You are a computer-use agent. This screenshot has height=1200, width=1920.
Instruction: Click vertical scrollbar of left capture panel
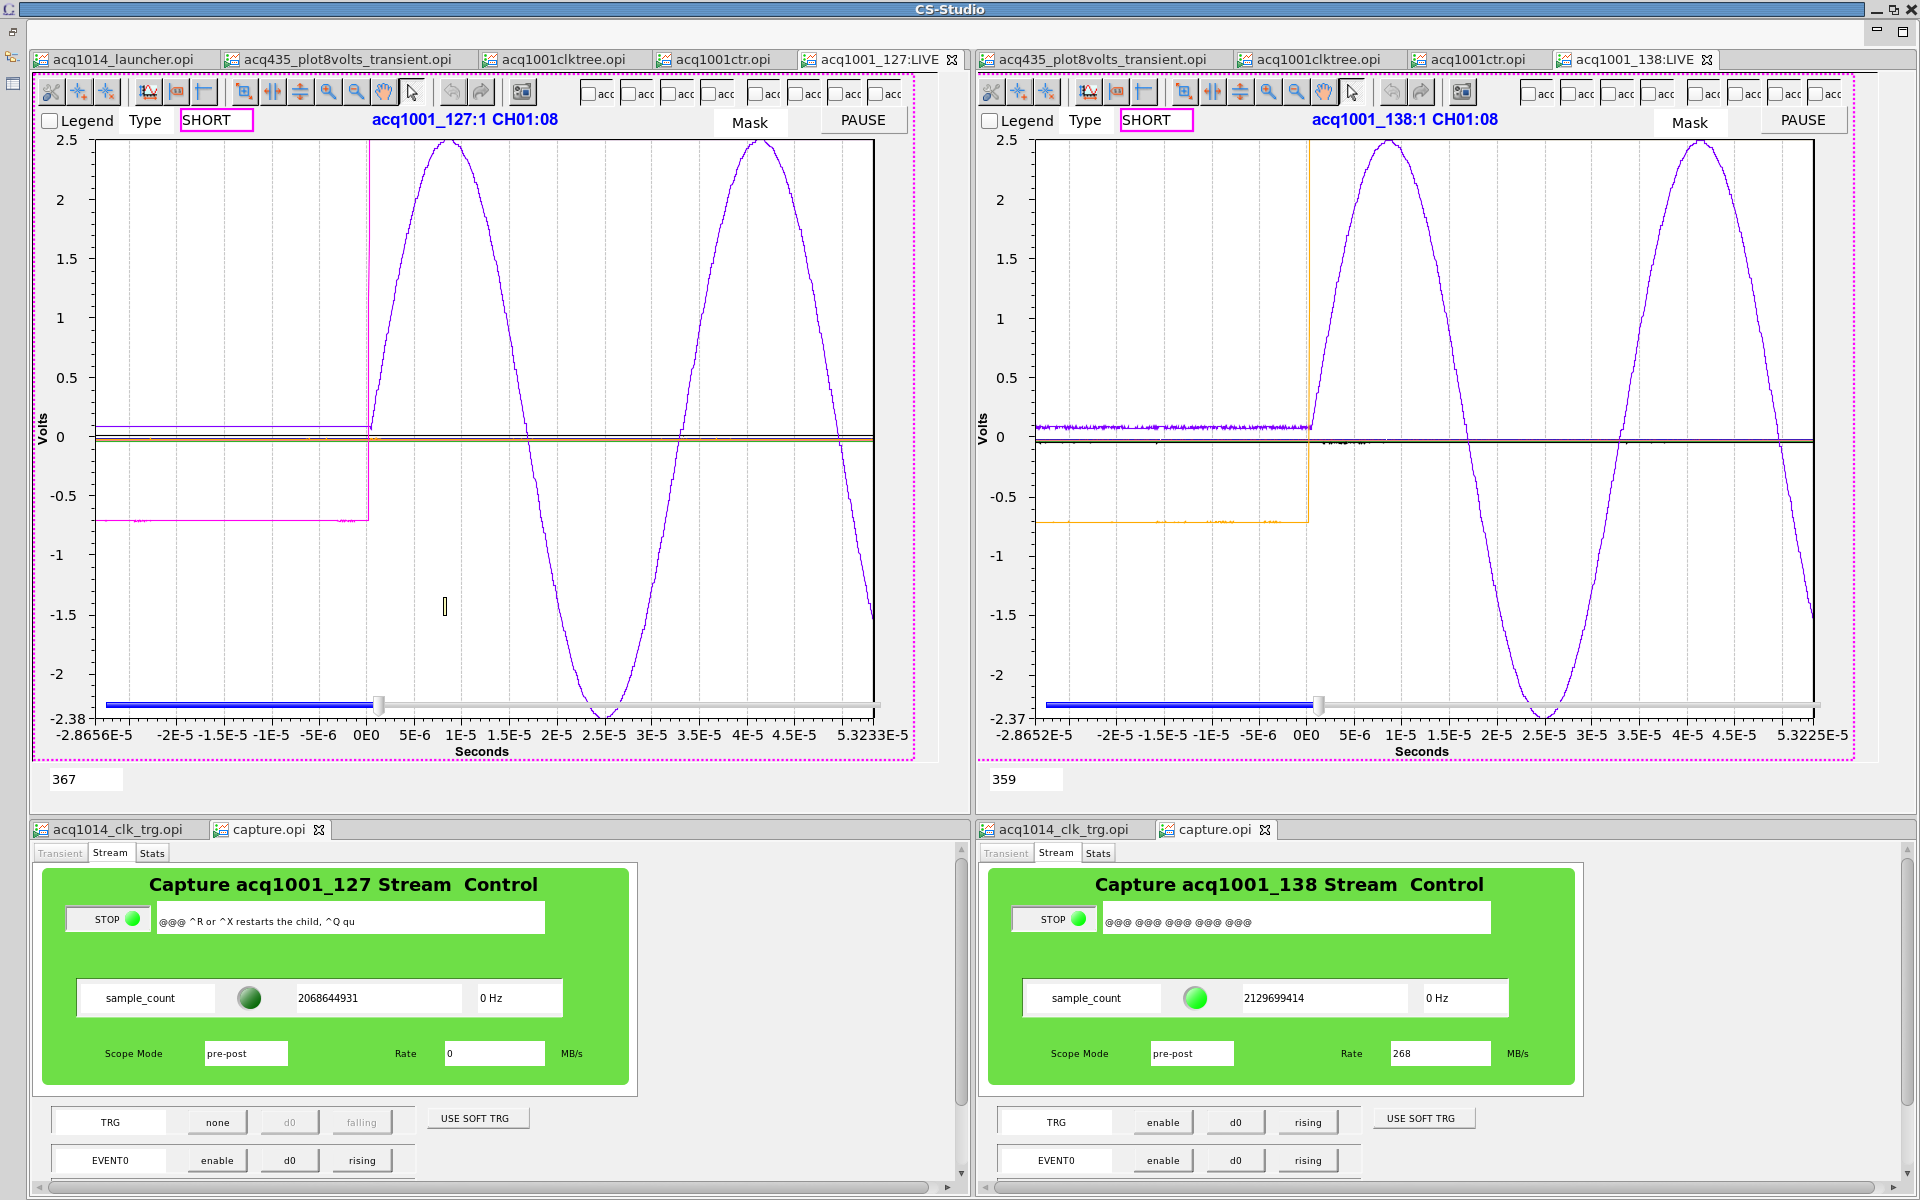(961, 982)
